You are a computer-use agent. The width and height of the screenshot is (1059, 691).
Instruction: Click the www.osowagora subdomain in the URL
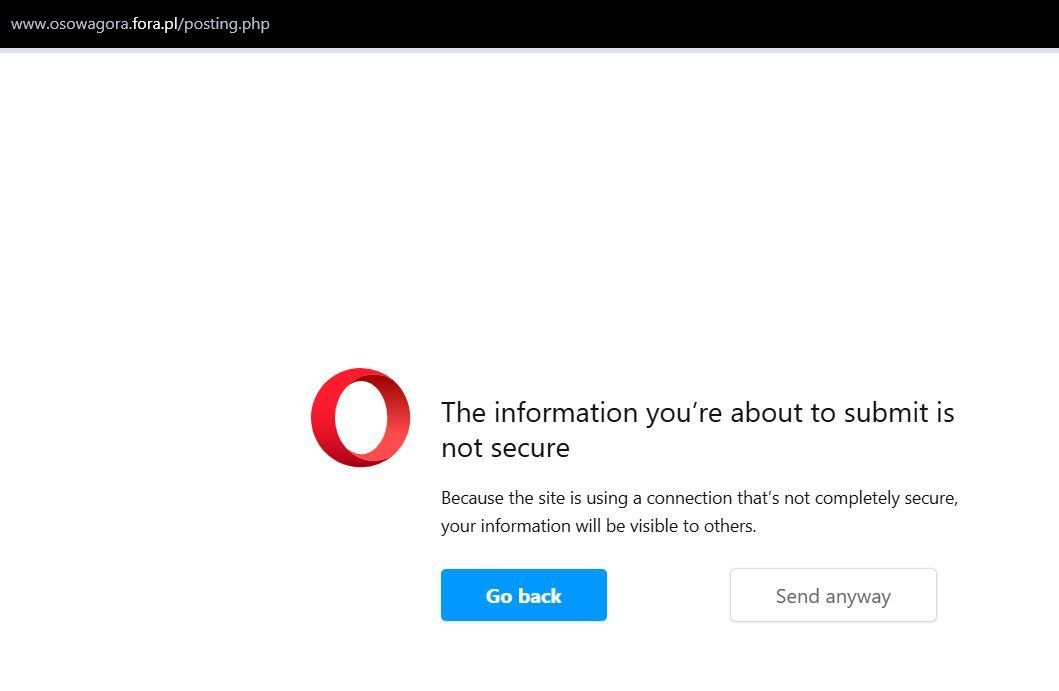[x=70, y=24]
